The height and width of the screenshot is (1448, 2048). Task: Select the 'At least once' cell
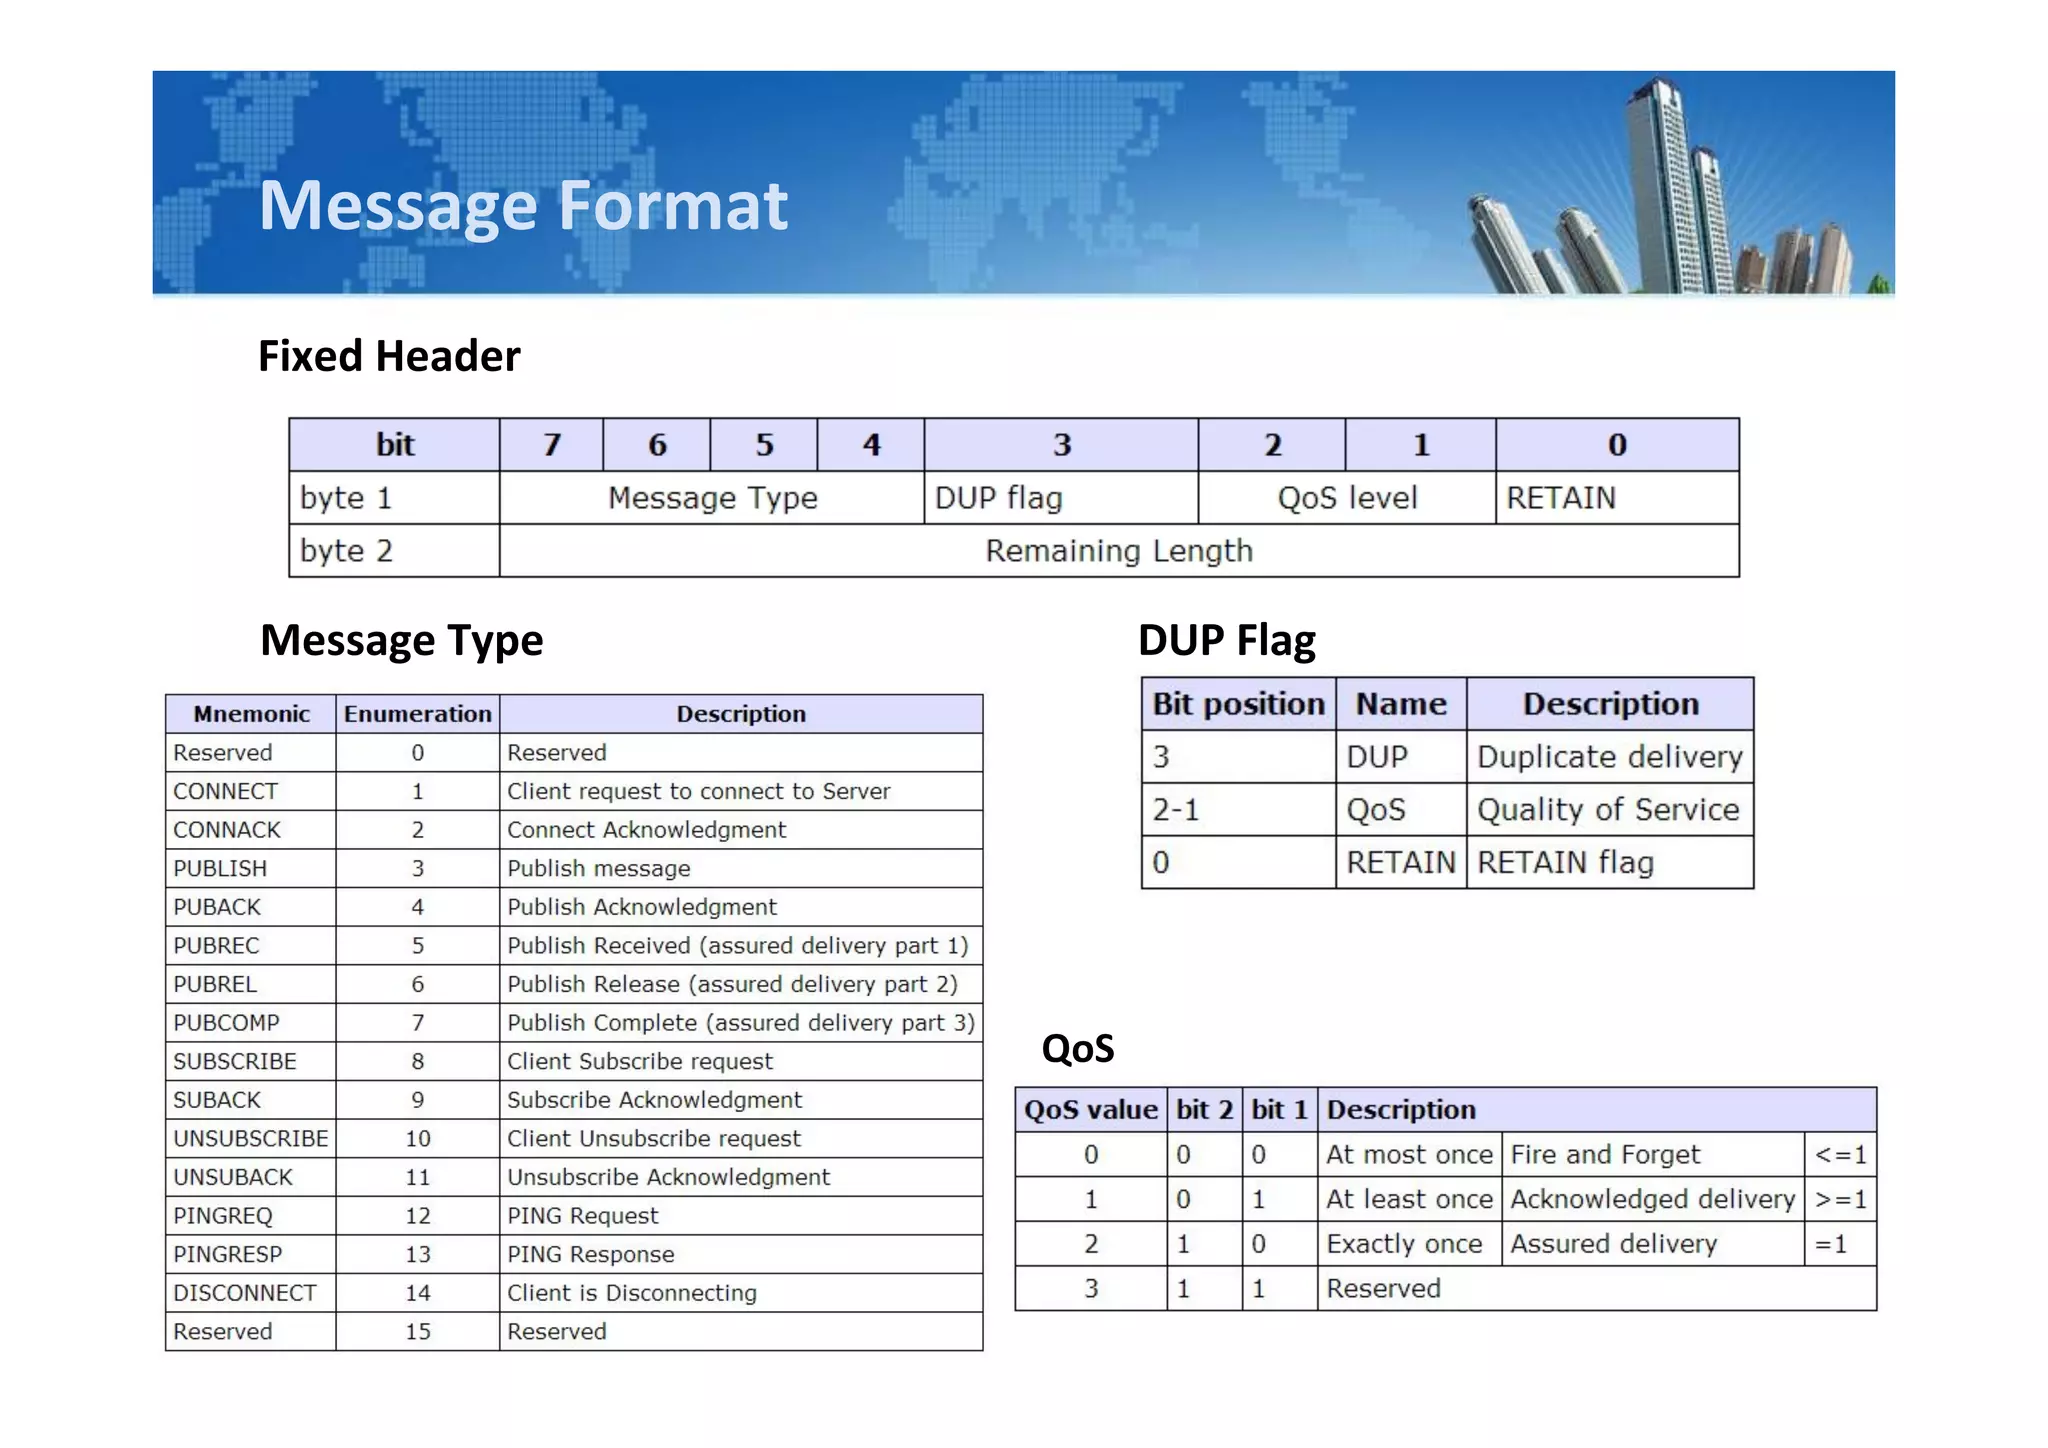point(1409,1199)
